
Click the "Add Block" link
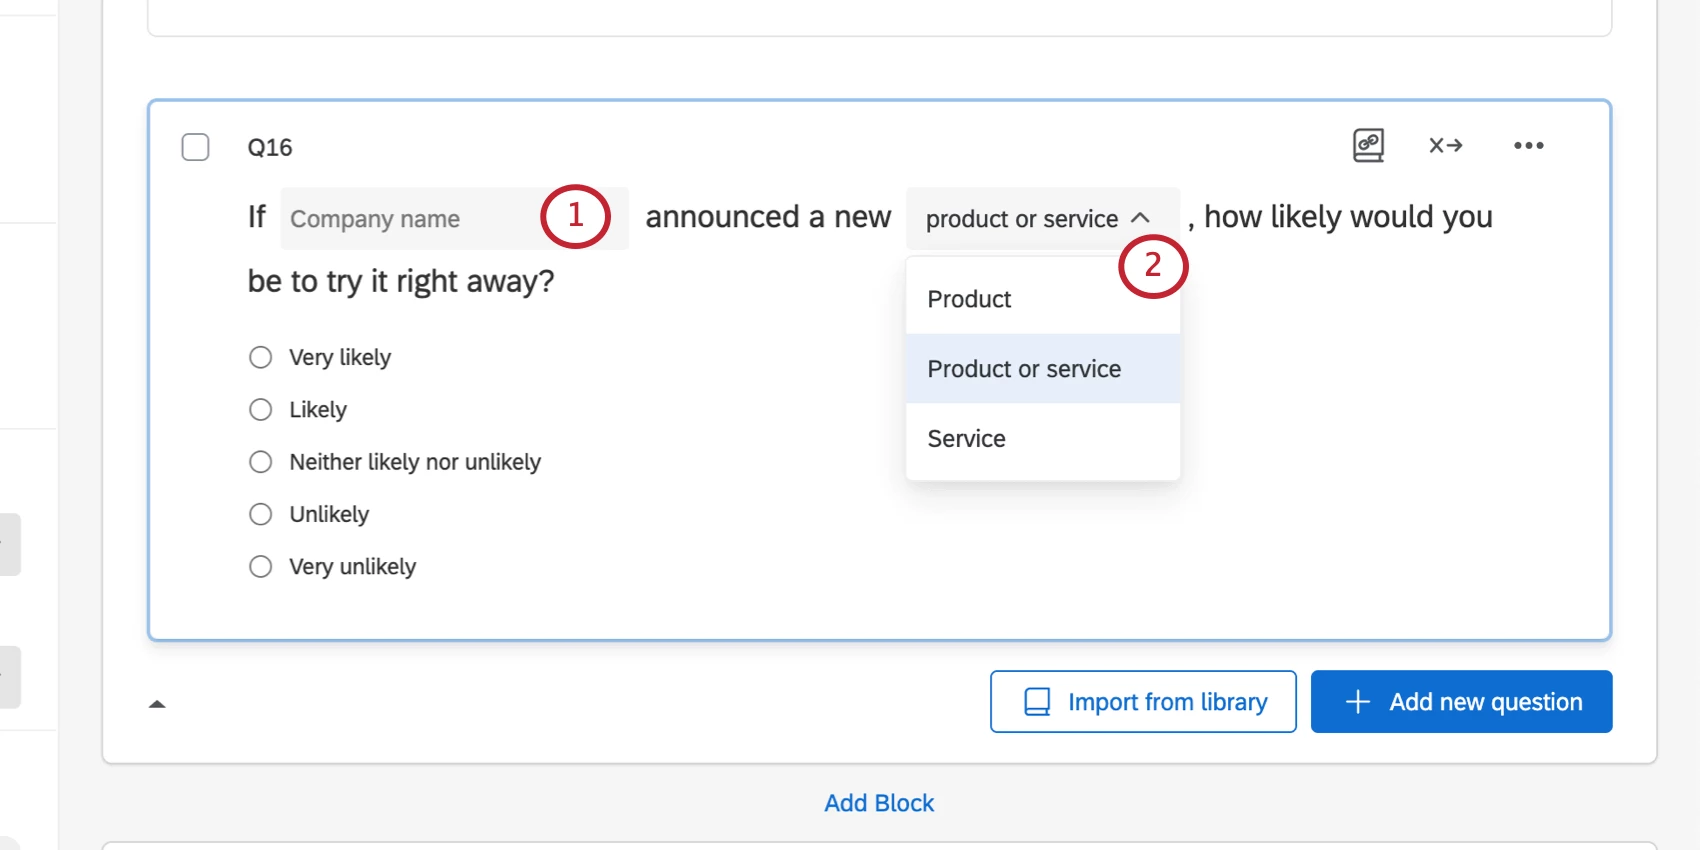click(879, 803)
